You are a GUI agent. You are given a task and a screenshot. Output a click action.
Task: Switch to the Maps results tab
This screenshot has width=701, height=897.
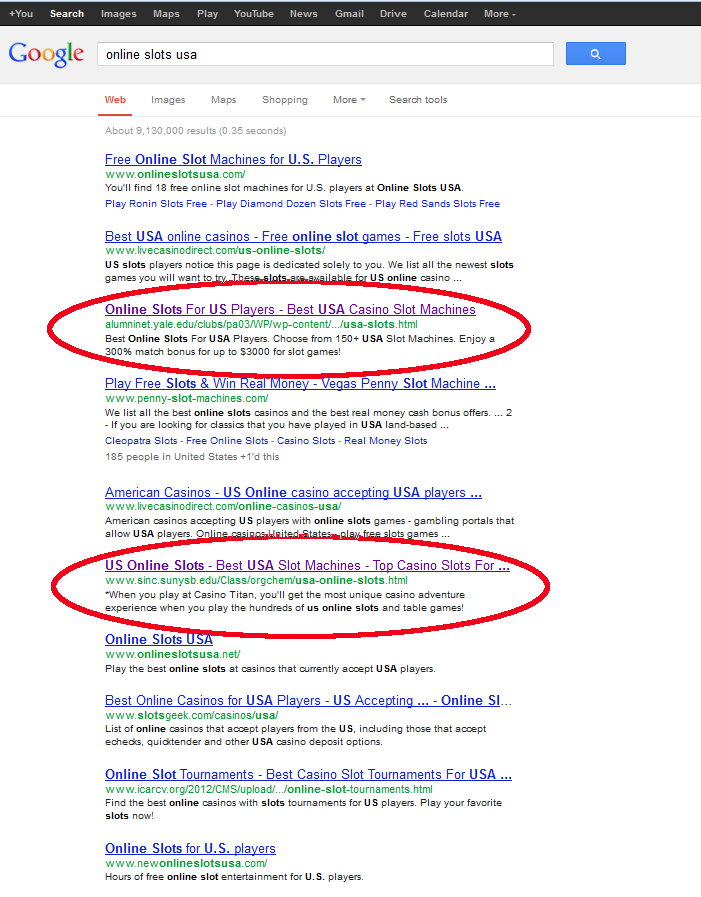coord(223,100)
